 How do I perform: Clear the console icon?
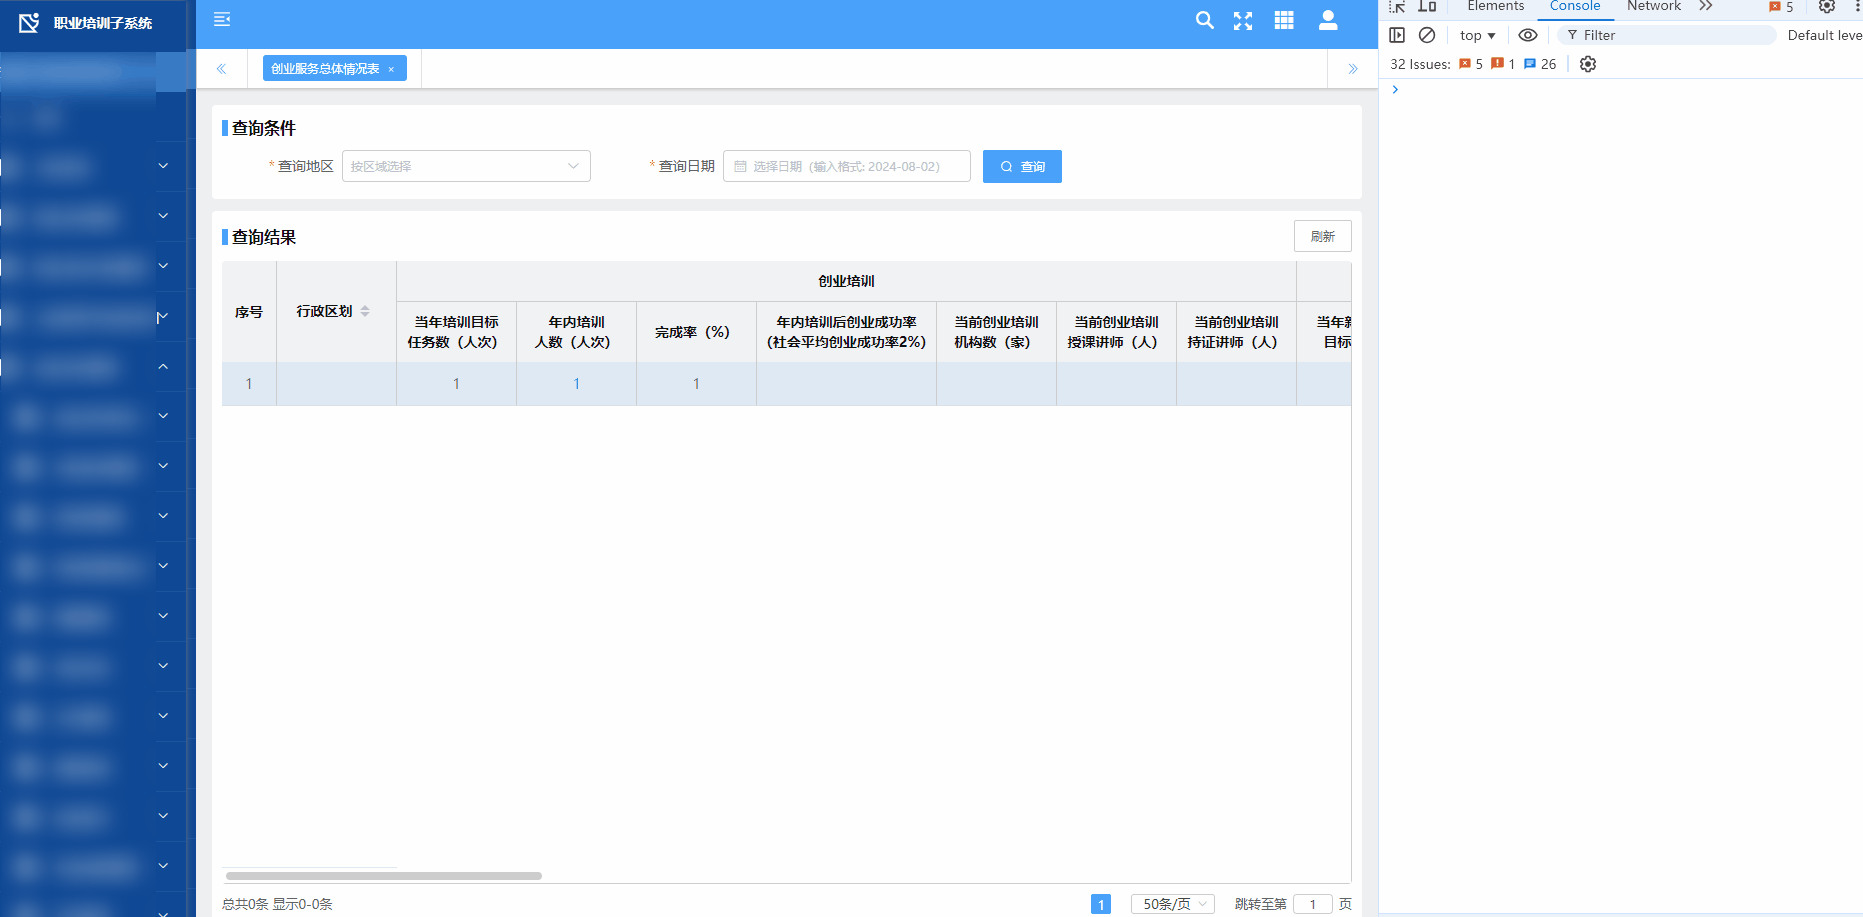pos(1427,35)
